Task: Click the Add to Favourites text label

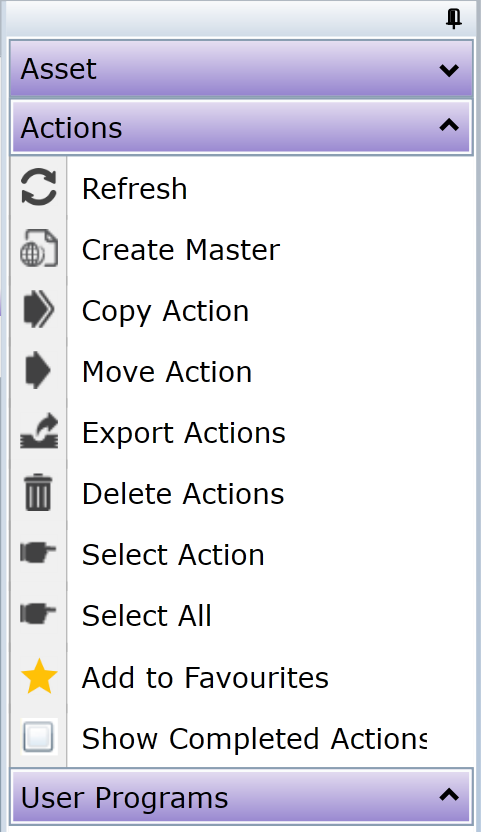Action: (205, 678)
